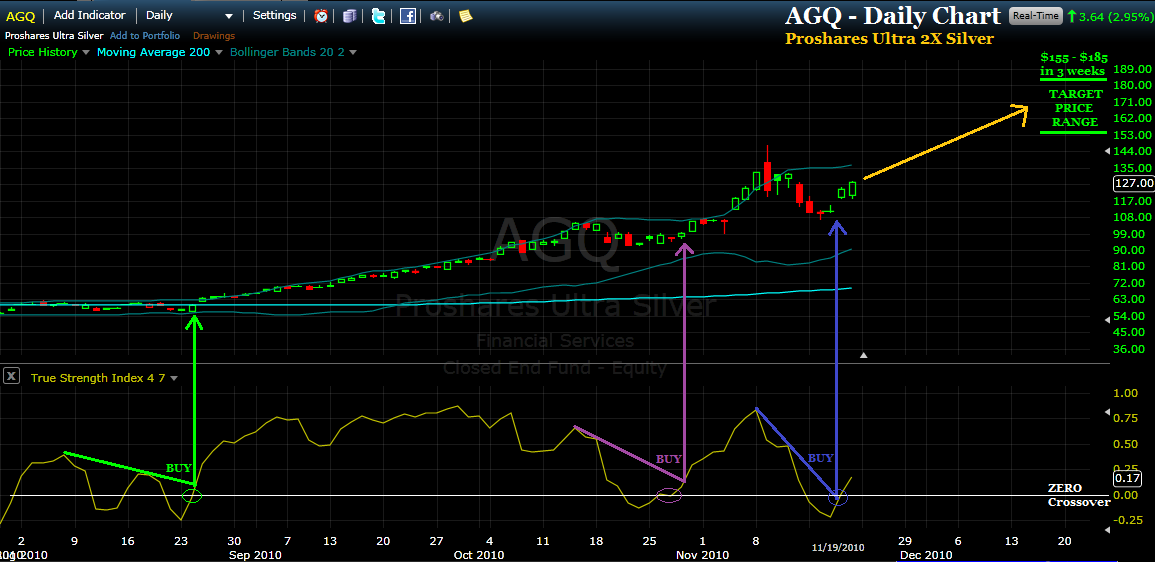Click the Moving Average 200 label
Viewport: 1155px width, 562px height.
pyautogui.click(x=153, y=52)
